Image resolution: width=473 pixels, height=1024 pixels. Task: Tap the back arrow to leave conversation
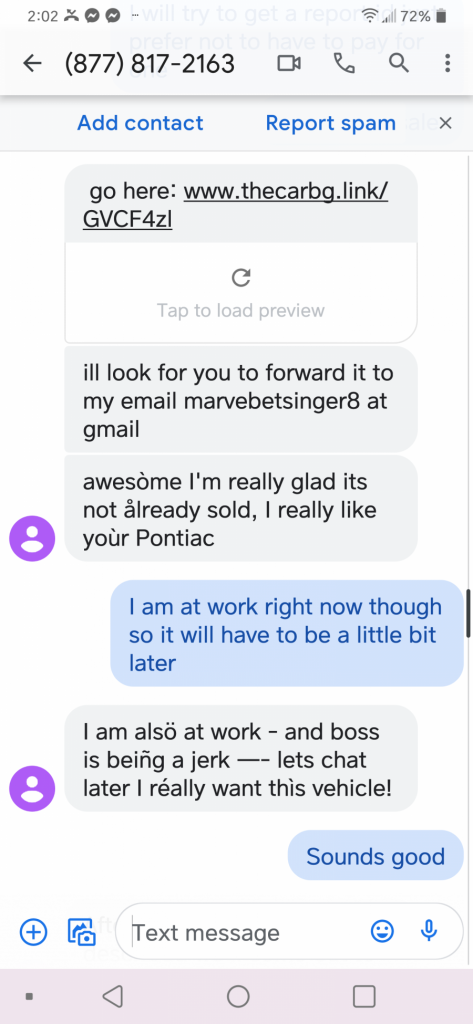(x=32, y=63)
